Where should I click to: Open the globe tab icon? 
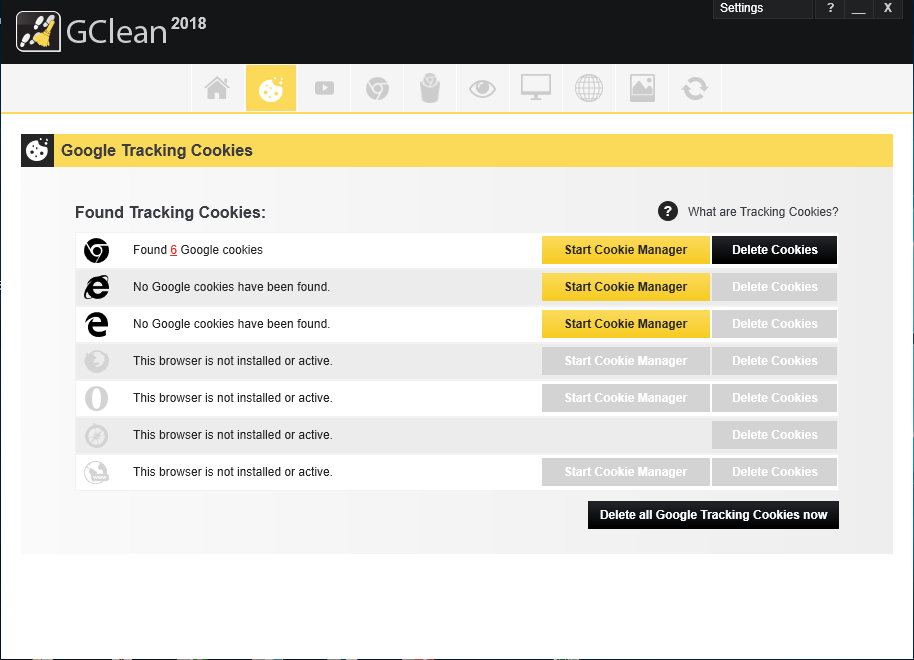(589, 89)
